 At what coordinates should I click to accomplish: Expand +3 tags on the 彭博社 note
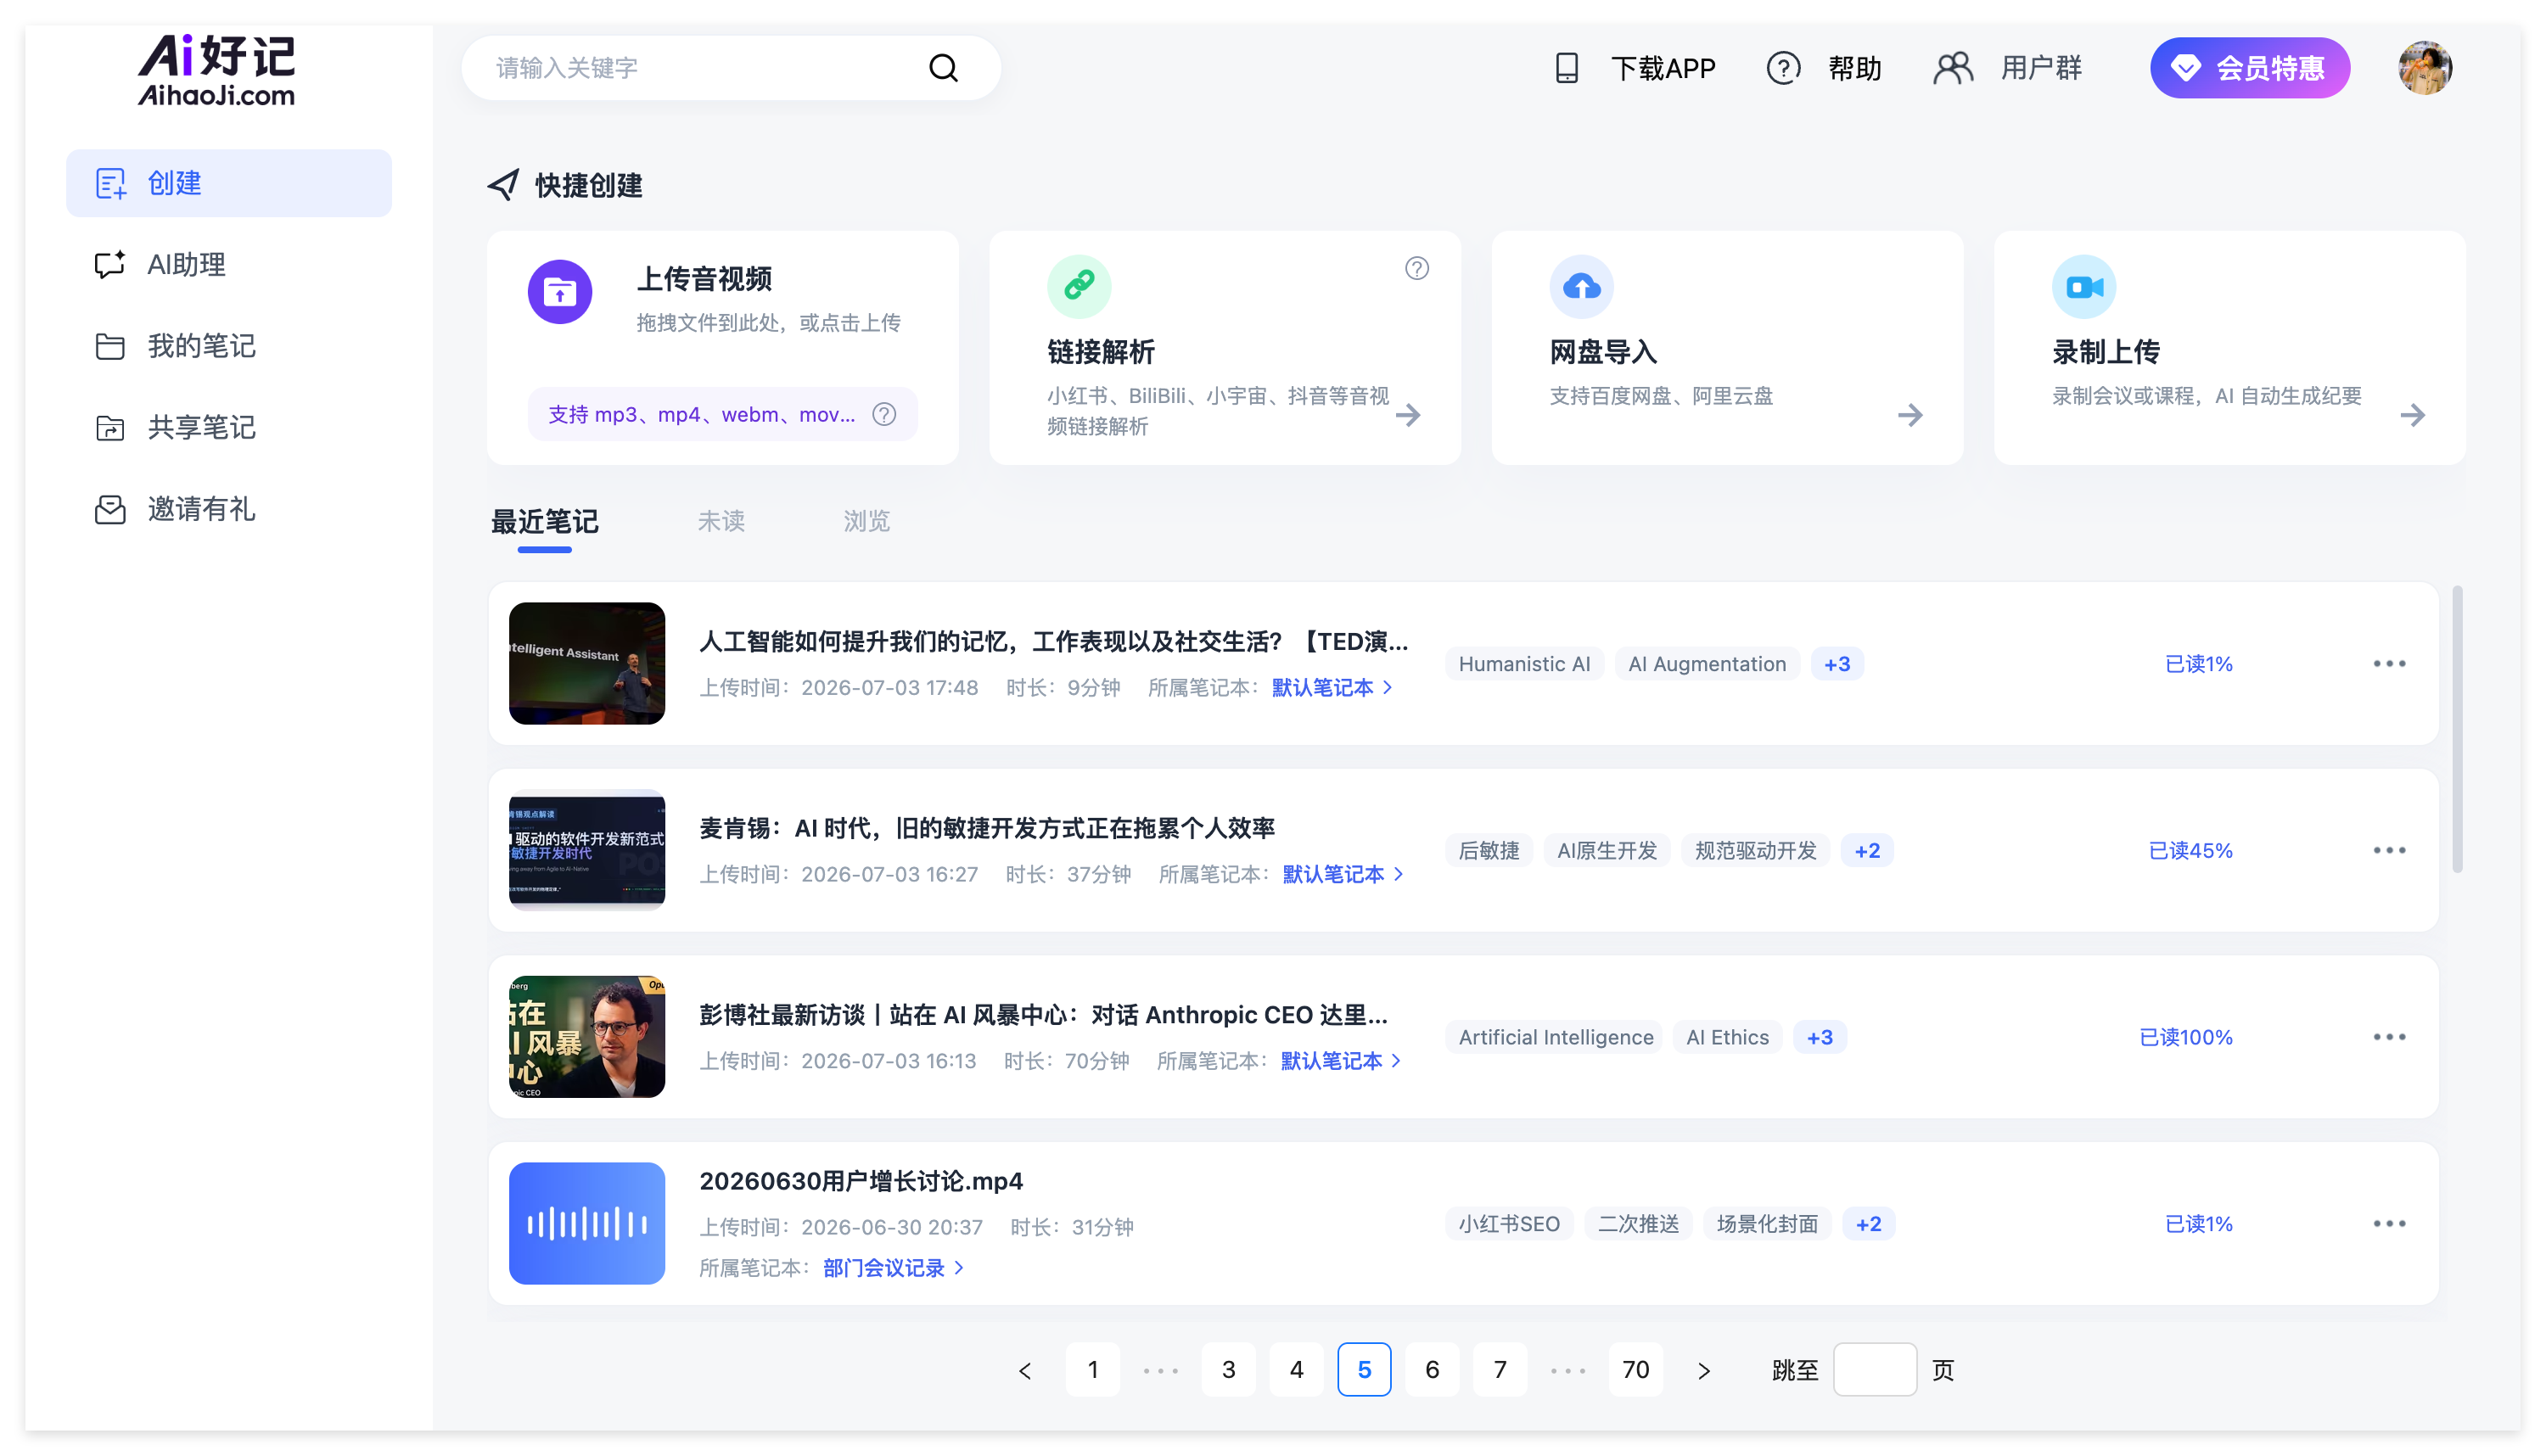click(1820, 1037)
